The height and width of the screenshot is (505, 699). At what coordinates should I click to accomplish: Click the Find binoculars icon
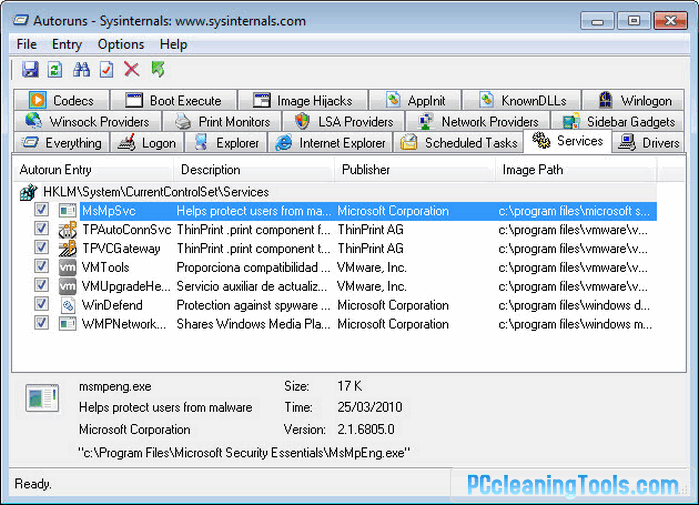pos(81,70)
